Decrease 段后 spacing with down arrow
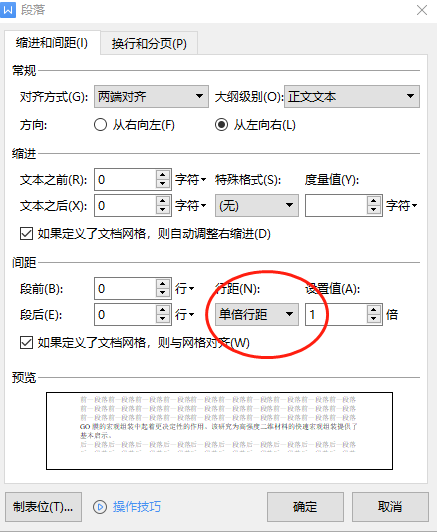 pyautogui.click(x=163, y=319)
